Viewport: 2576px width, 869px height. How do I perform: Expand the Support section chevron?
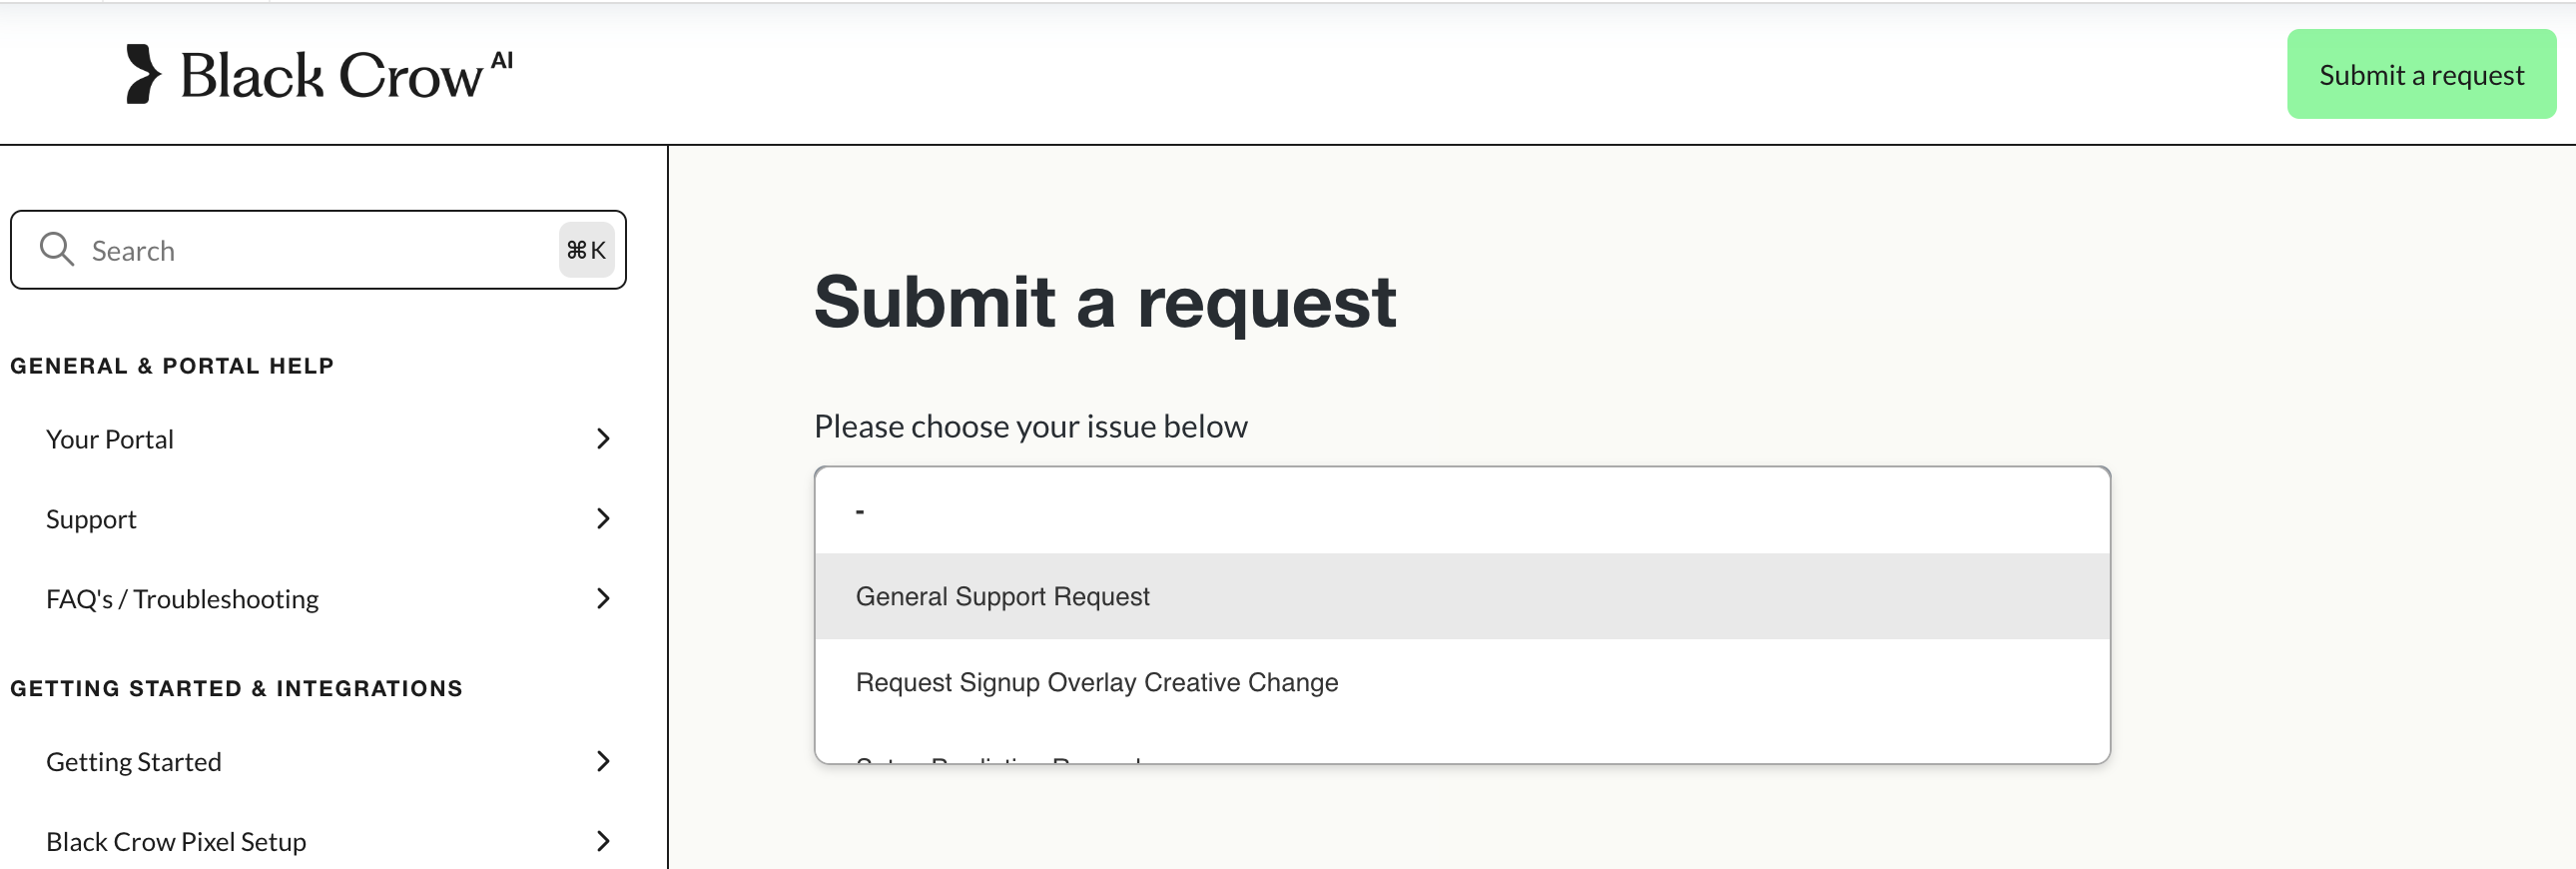coord(603,519)
